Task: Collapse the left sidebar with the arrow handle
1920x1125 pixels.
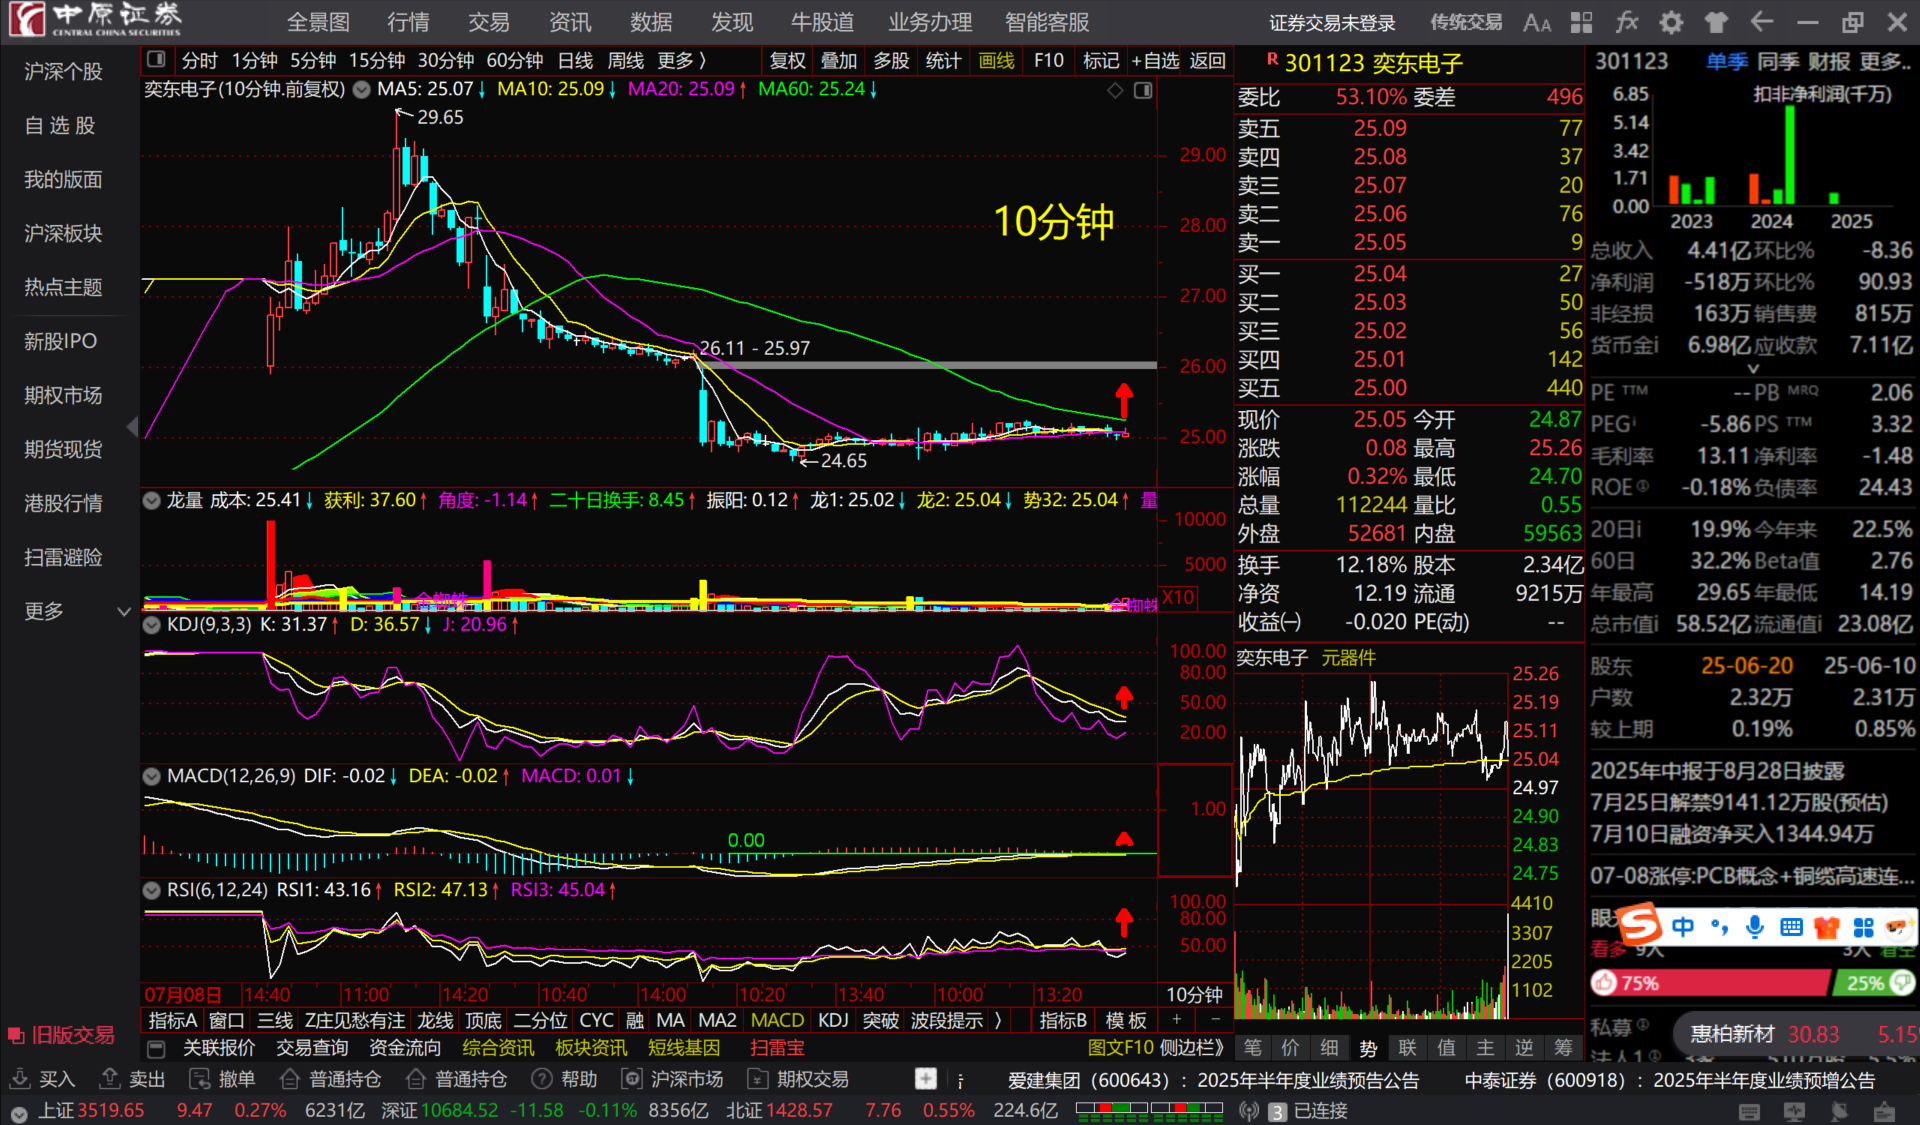Action: [132, 427]
